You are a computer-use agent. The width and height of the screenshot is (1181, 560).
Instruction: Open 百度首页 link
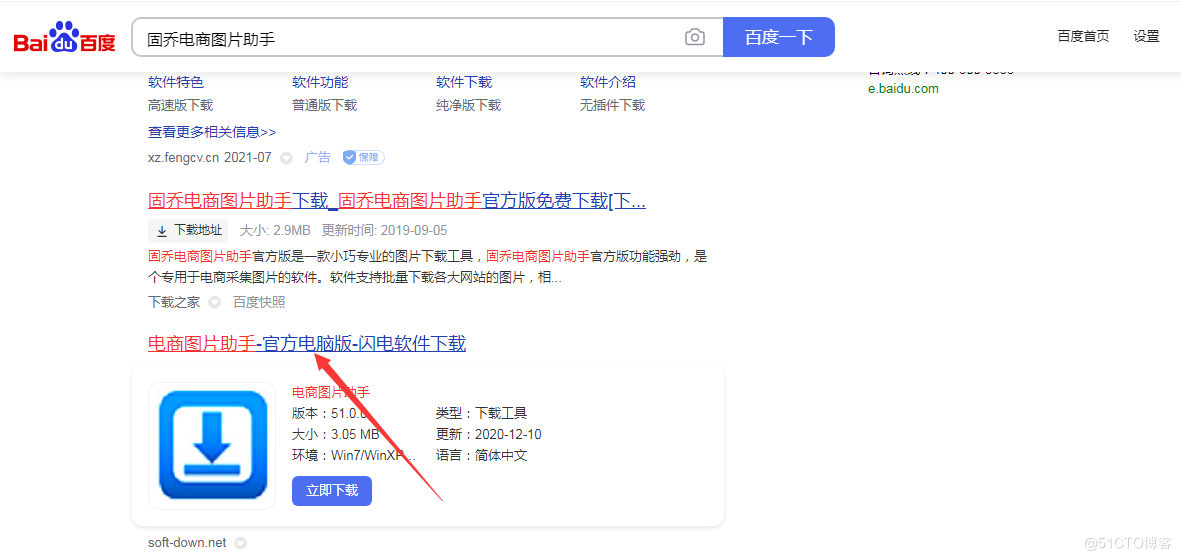1083,36
